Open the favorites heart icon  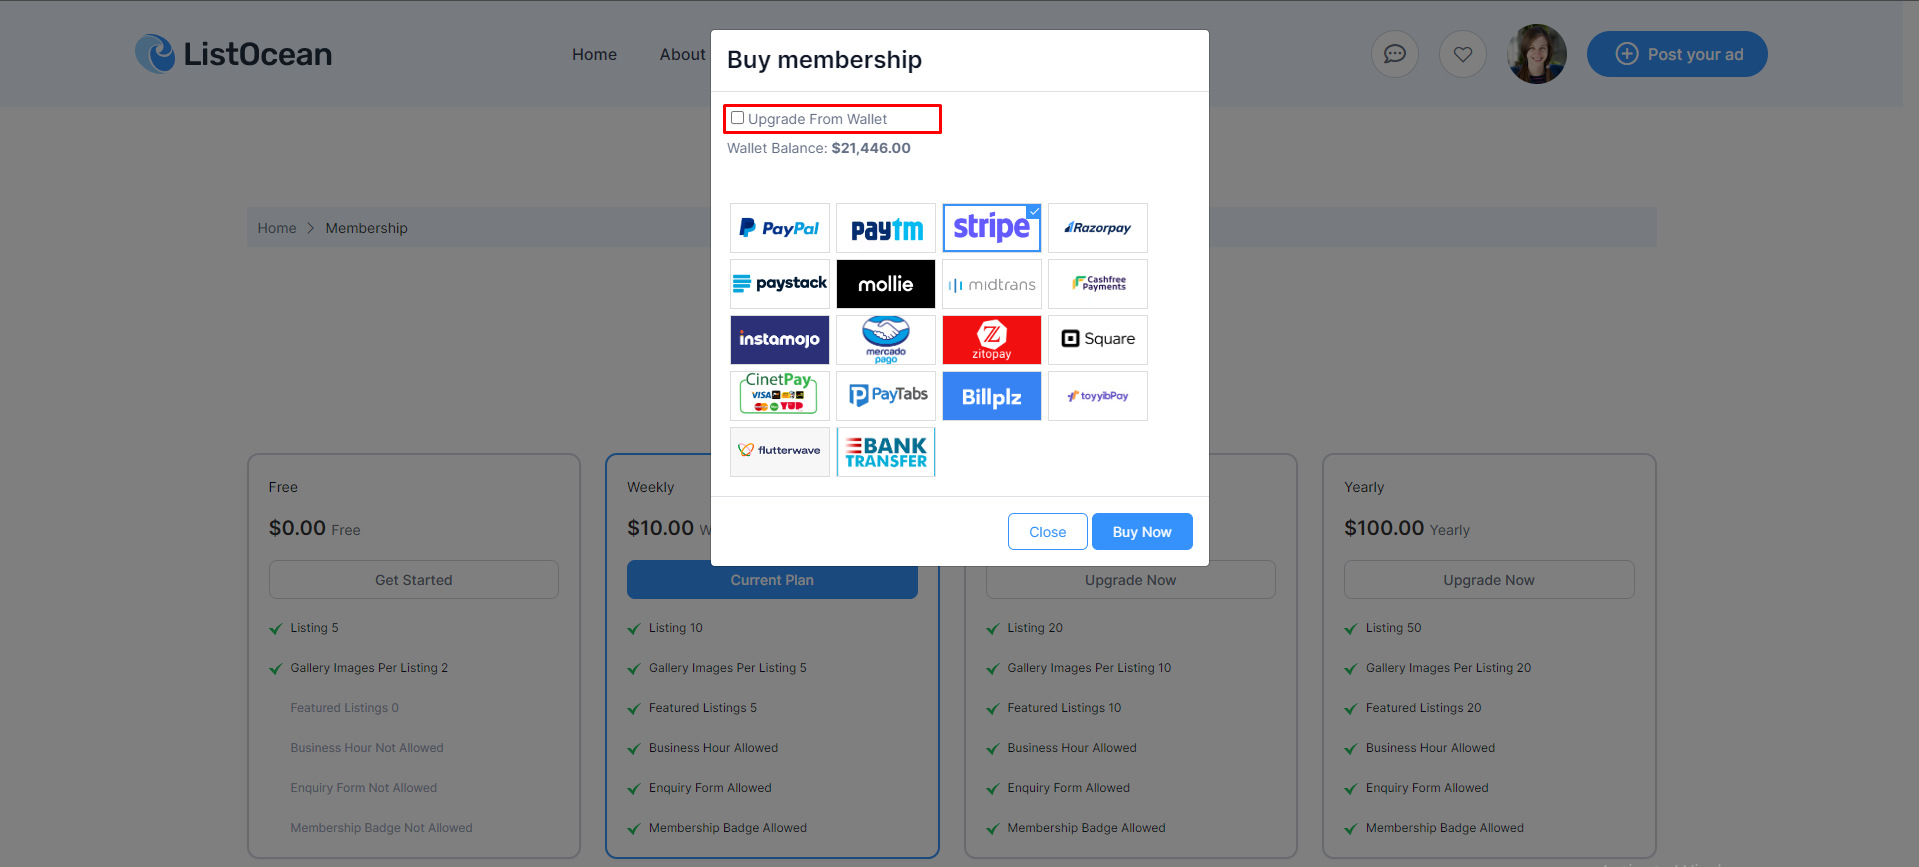point(1463,54)
